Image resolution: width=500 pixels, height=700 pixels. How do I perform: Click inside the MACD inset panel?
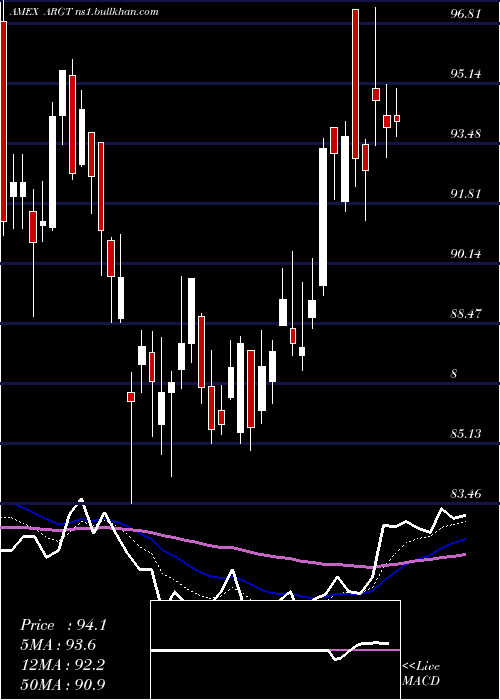[275, 650]
